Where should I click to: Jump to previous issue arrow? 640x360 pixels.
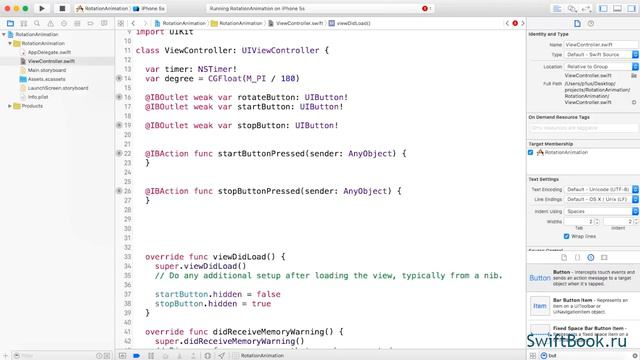pos(507,23)
